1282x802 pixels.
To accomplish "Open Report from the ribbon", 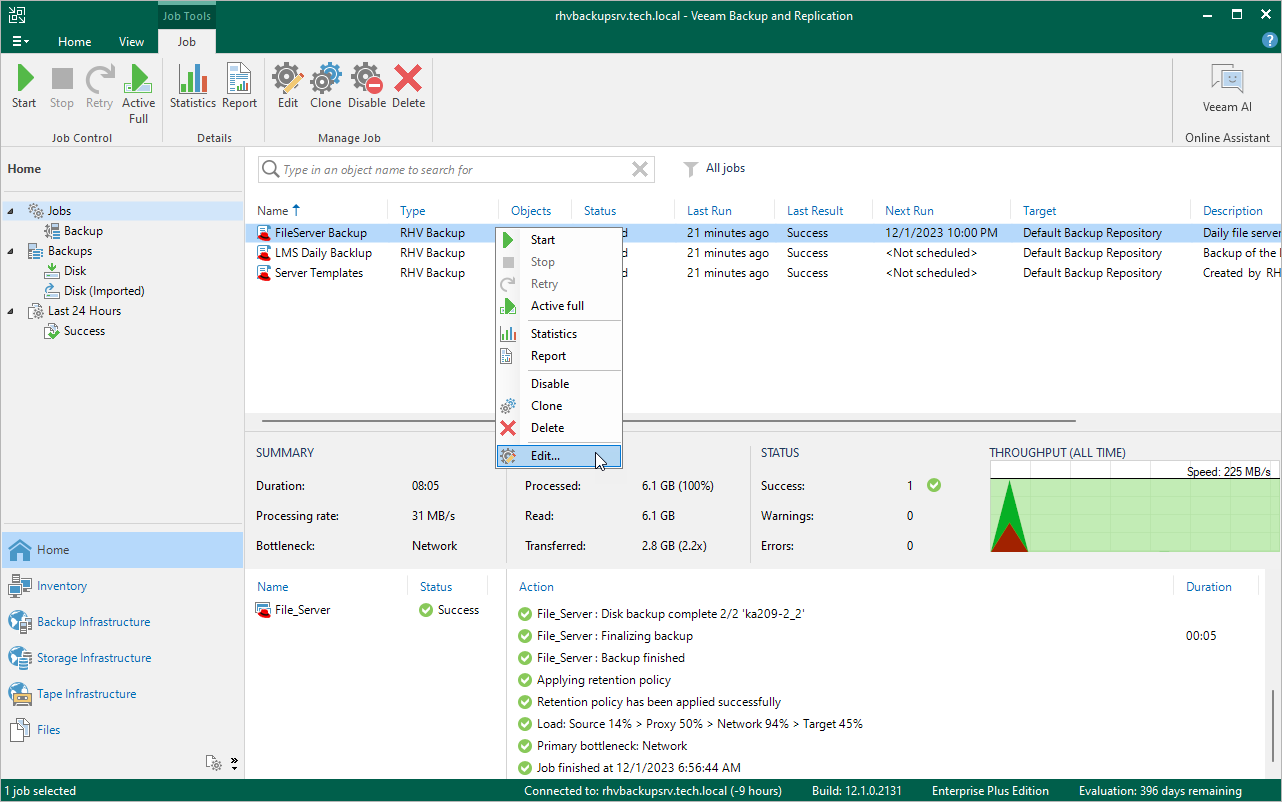I will pos(240,86).
